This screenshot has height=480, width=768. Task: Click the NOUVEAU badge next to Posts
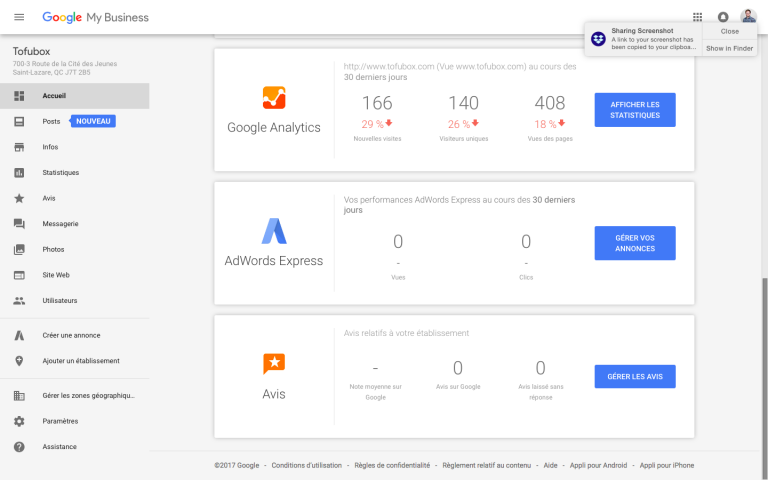click(93, 121)
